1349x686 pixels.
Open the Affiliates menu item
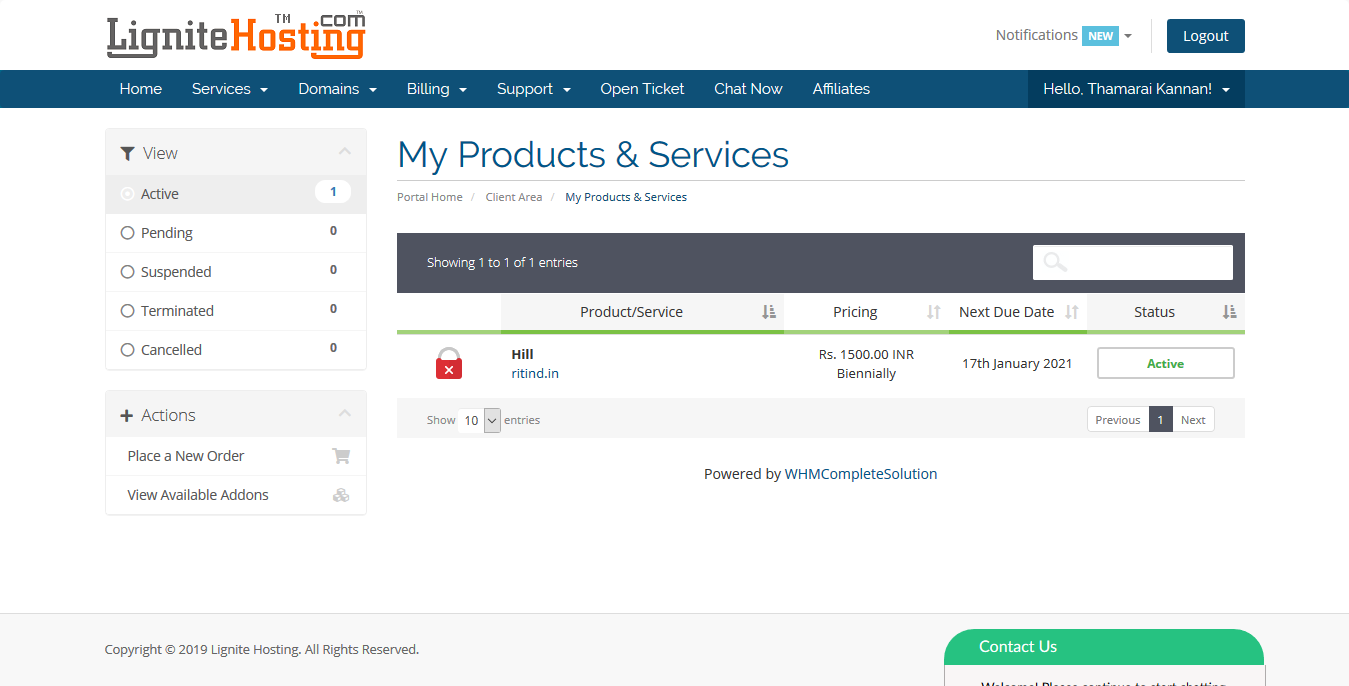(841, 89)
